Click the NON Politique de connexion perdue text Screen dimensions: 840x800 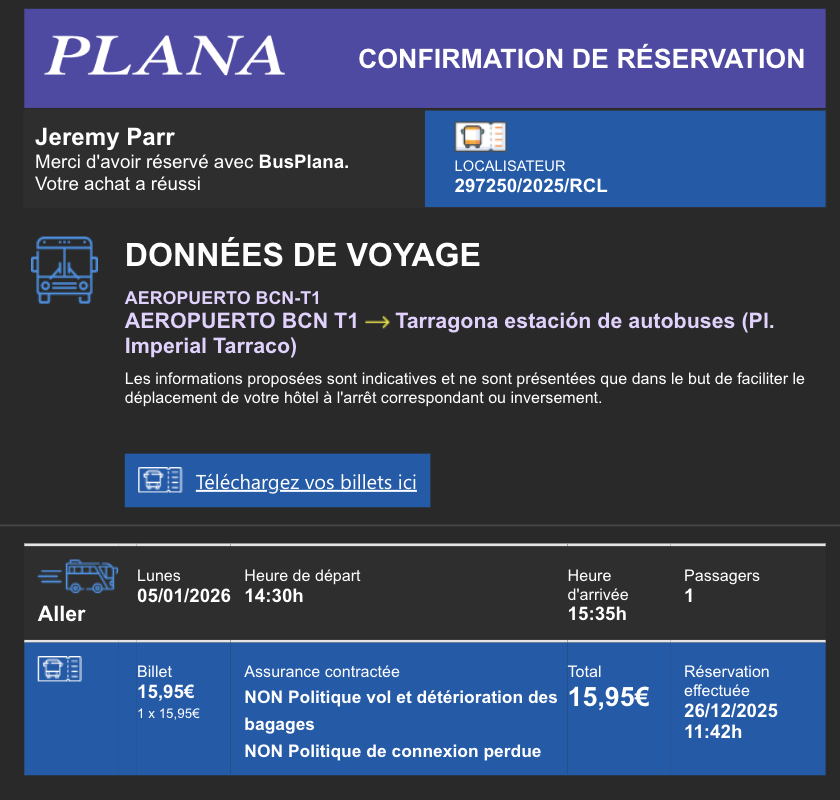(392, 751)
